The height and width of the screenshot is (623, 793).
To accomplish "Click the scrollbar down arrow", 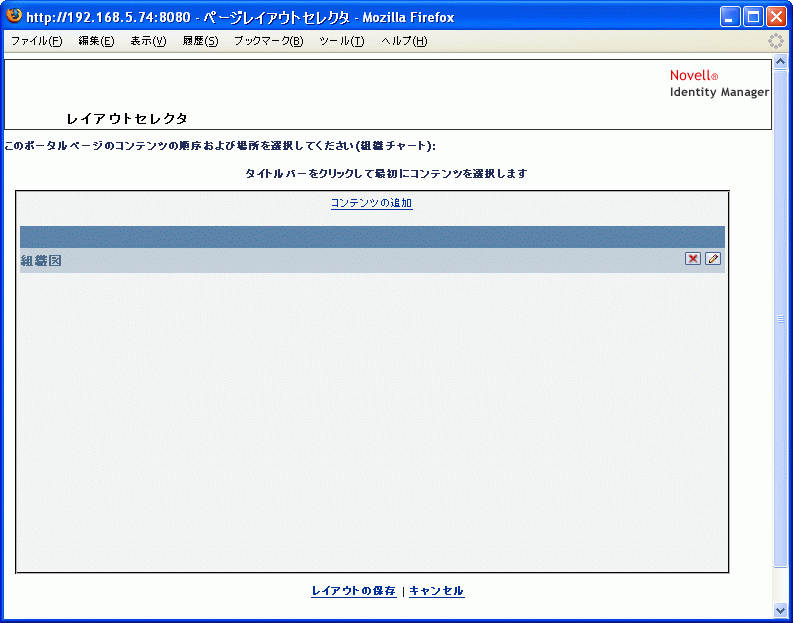I will pos(780,610).
